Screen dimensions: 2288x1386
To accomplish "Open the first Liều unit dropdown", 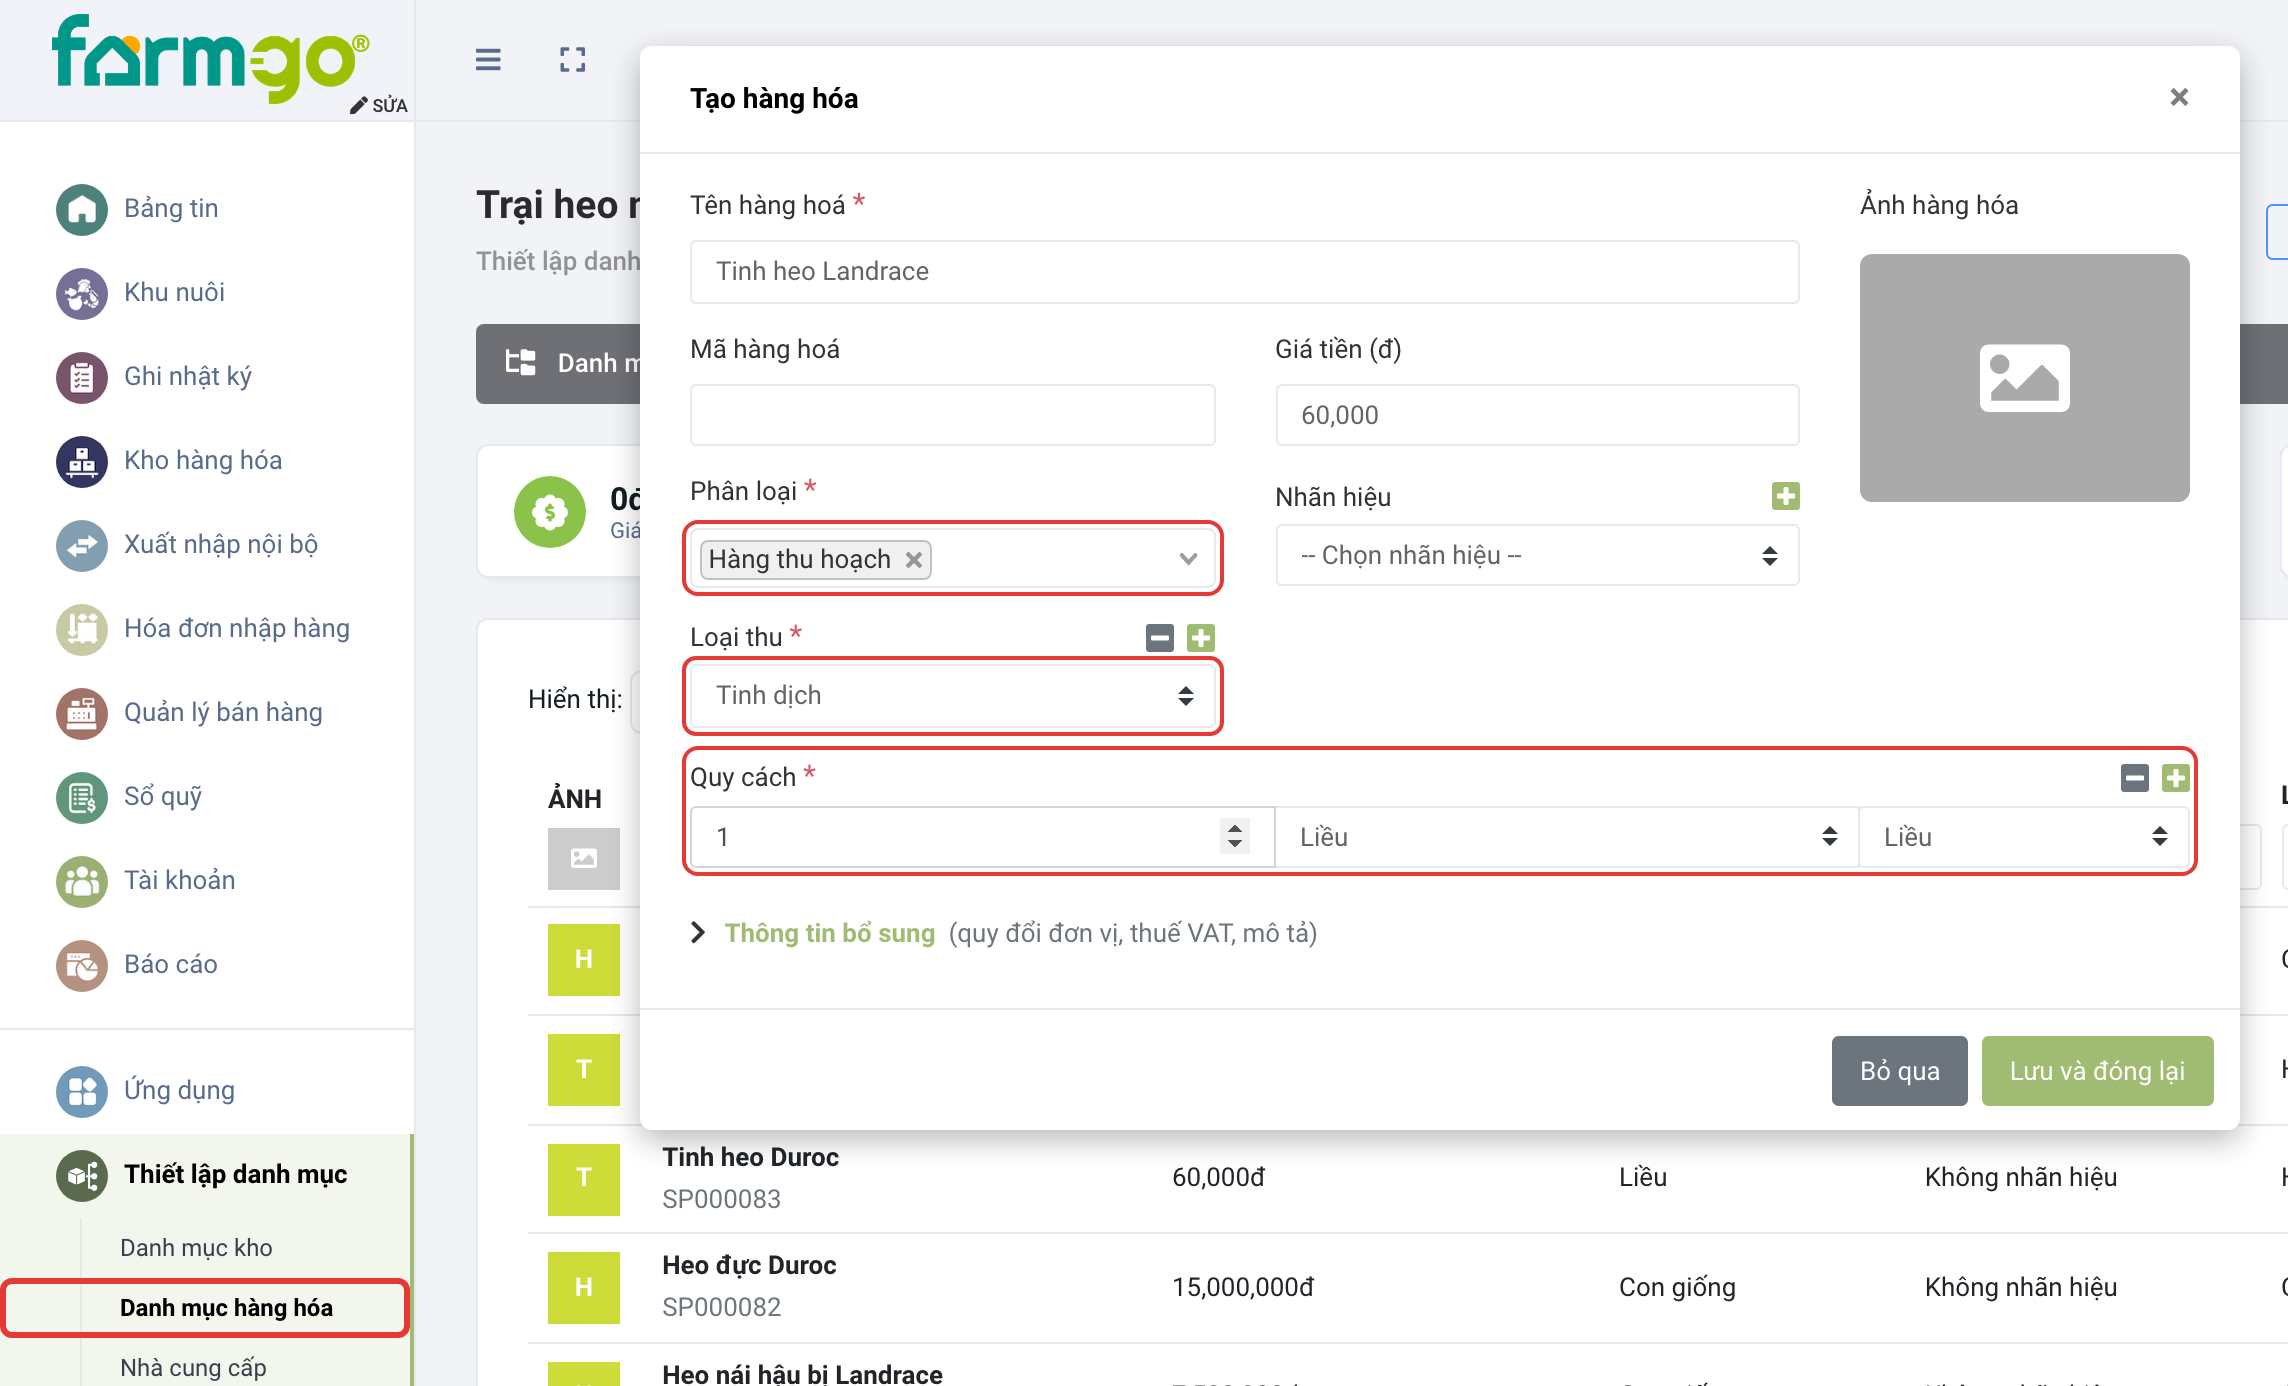I will 1566,837.
